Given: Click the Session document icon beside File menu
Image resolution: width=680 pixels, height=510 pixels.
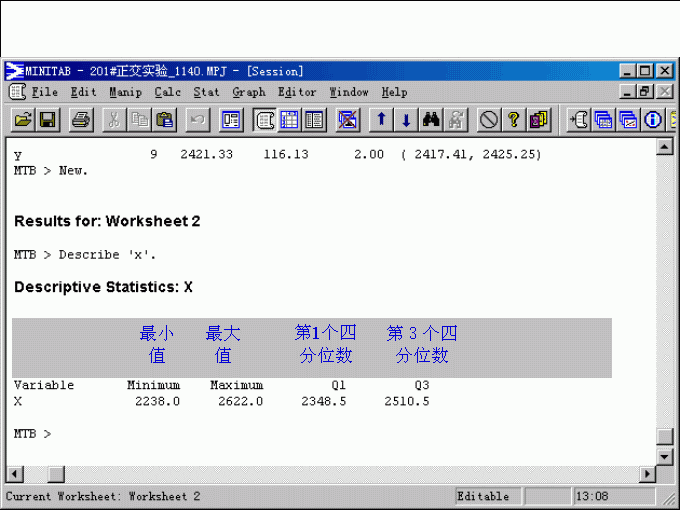Looking at the screenshot, I should (x=16, y=92).
